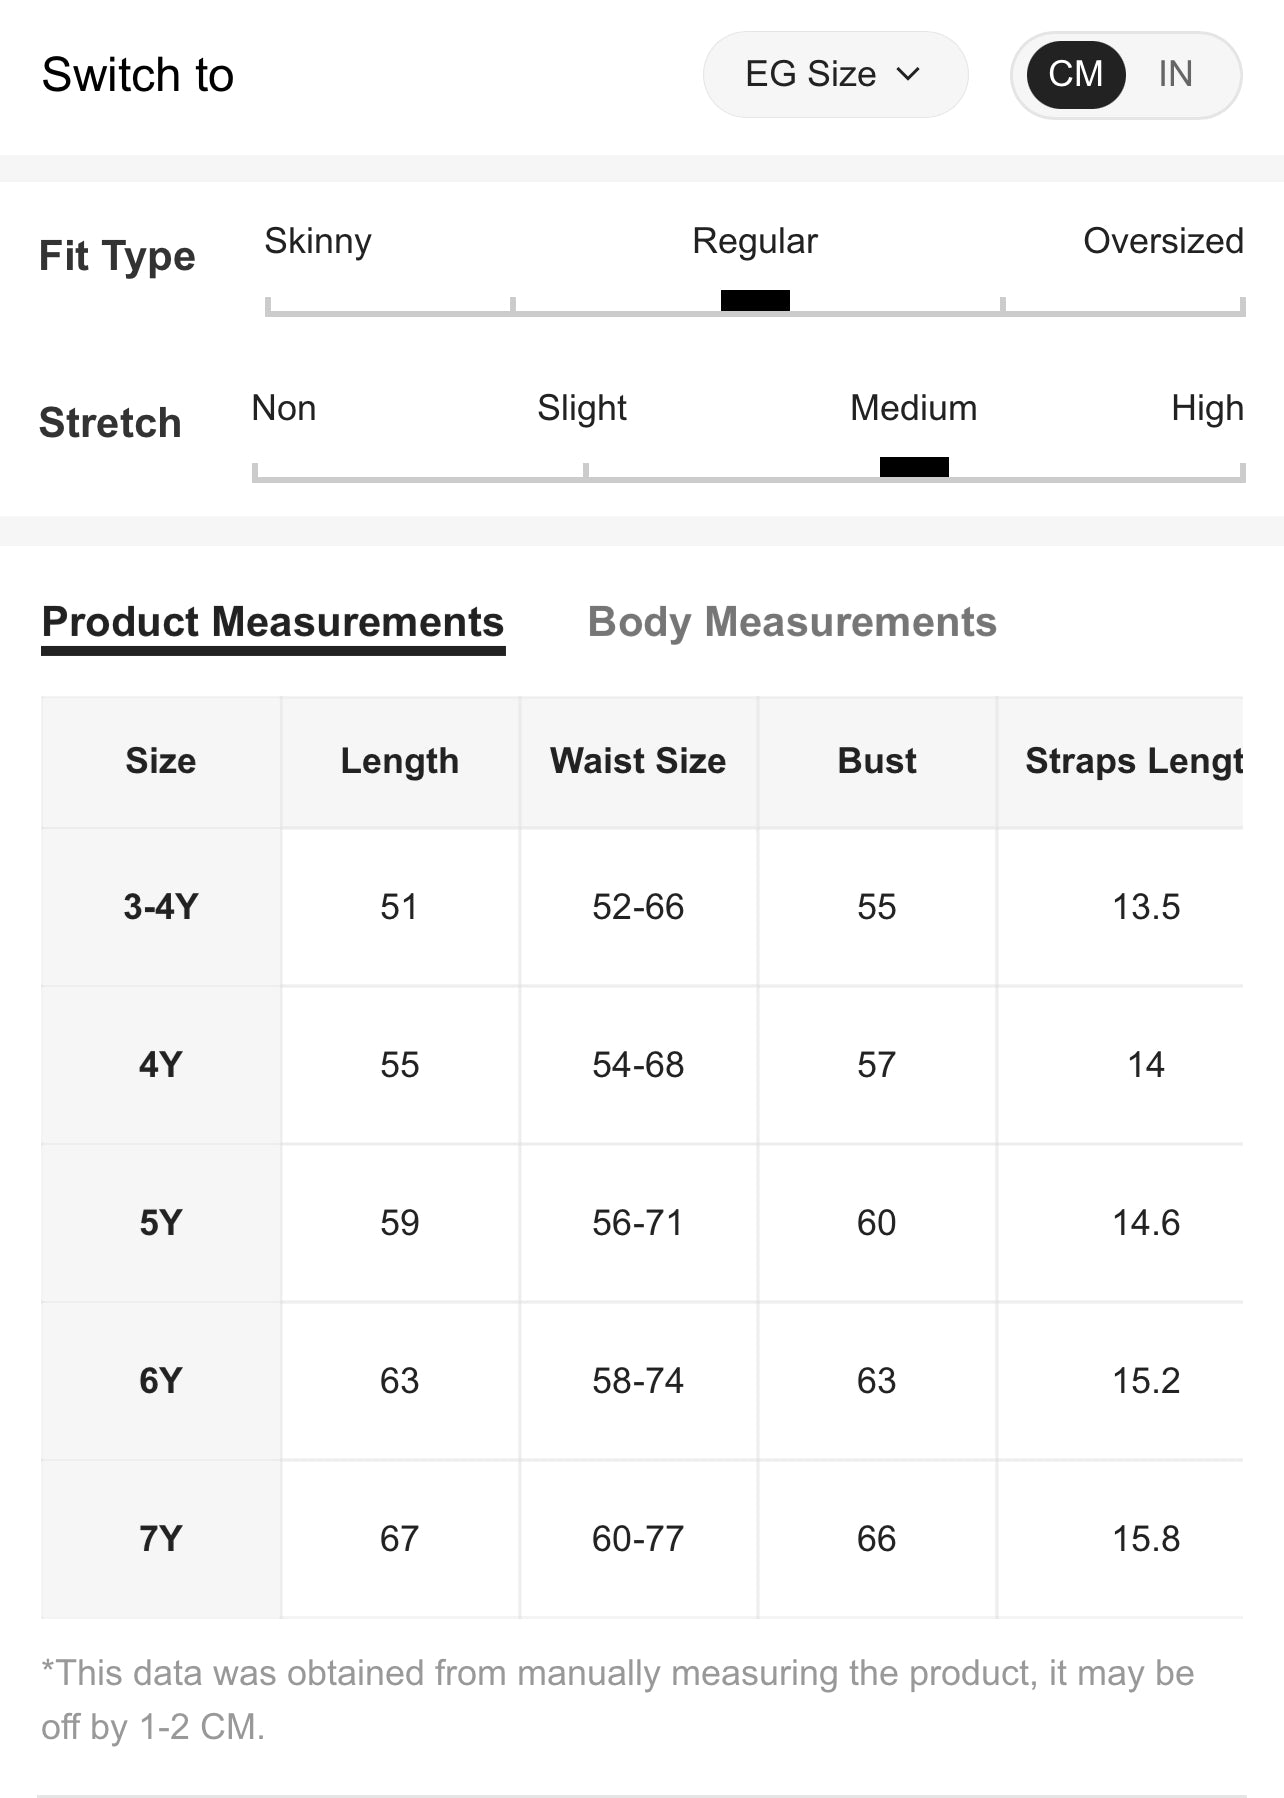
Task: Click the Regular fit type marker
Action: pyautogui.click(x=755, y=300)
